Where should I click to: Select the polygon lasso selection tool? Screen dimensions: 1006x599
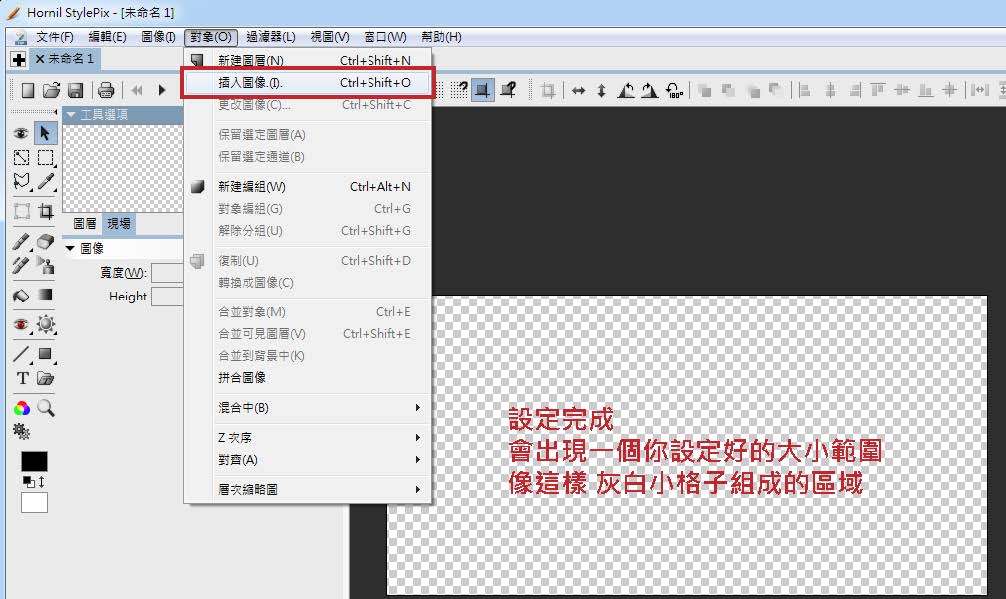22,182
